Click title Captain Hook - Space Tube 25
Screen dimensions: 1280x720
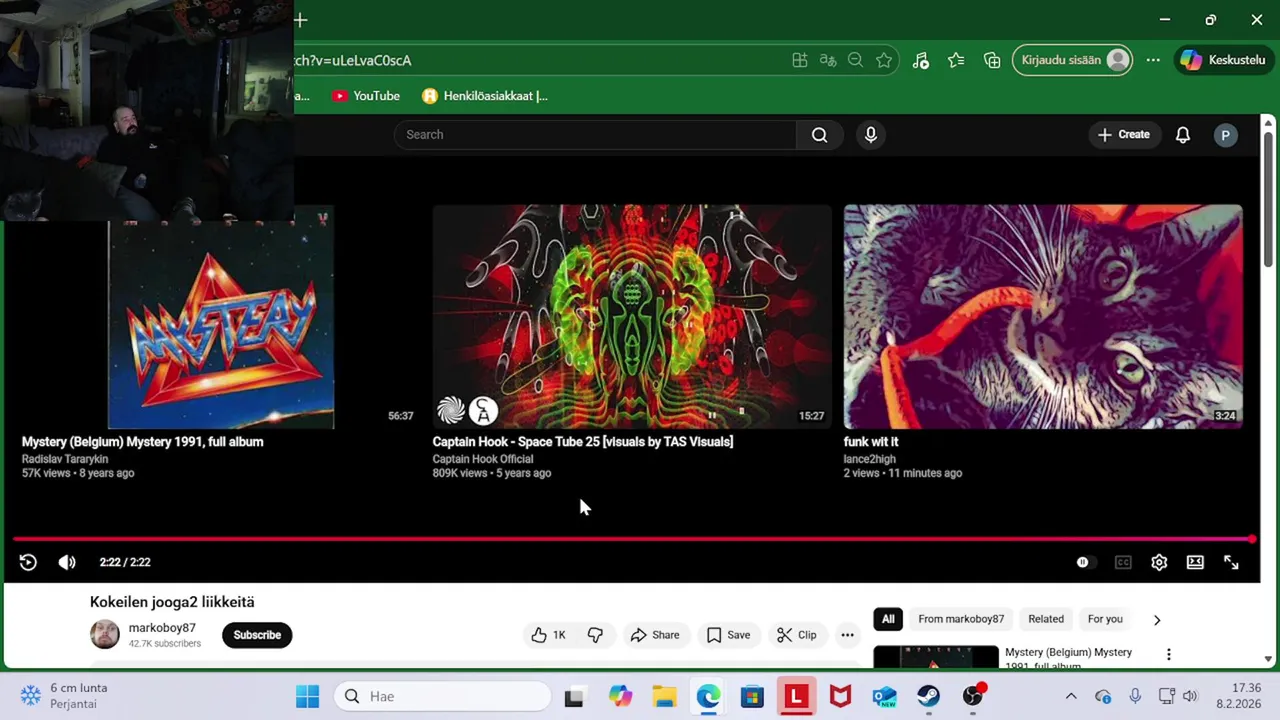click(583, 442)
